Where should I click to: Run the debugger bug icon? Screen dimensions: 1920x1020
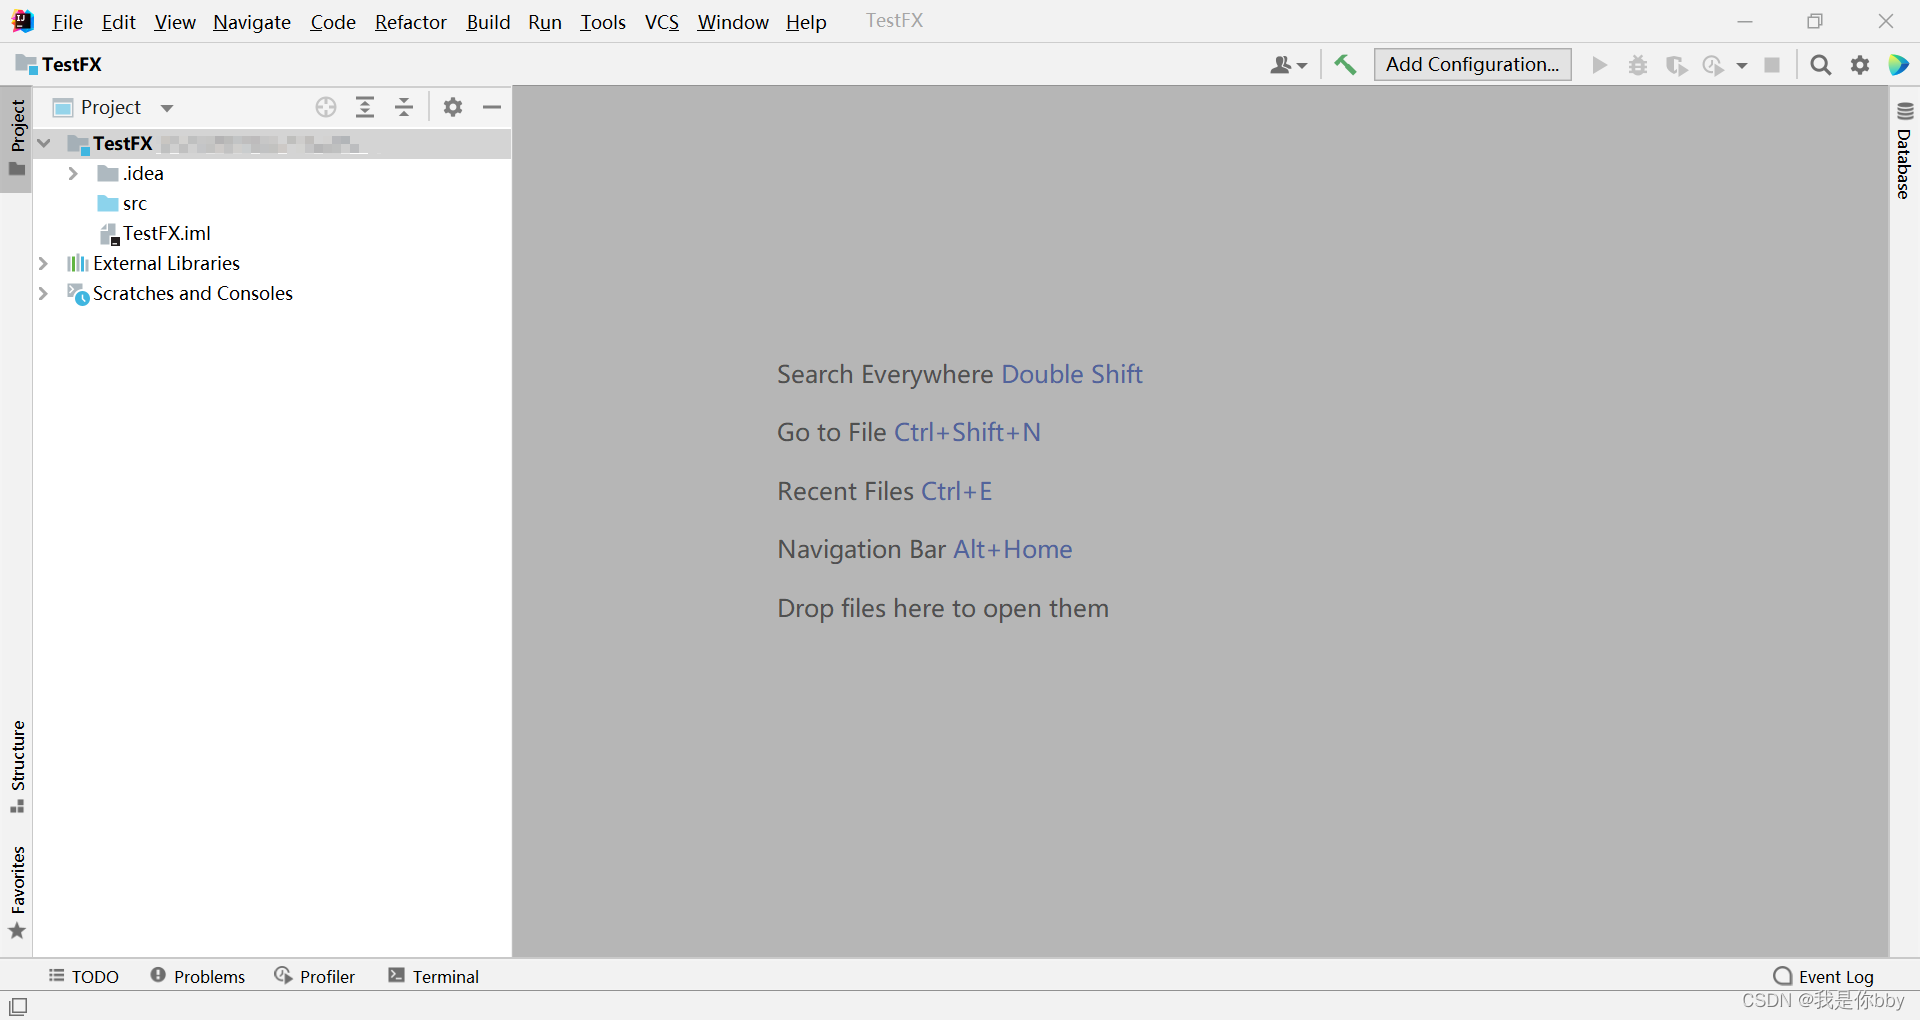pyautogui.click(x=1639, y=64)
